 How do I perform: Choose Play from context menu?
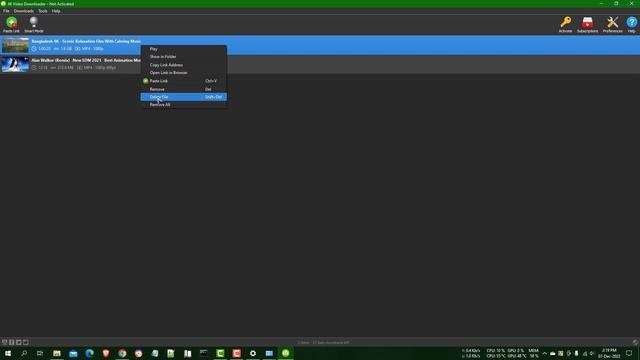[x=184, y=49]
